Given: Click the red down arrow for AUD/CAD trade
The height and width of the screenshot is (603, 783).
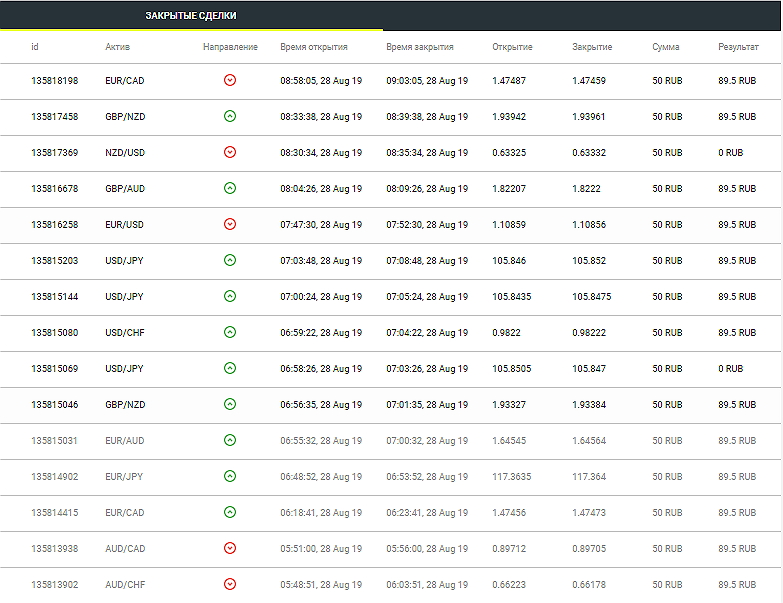Looking at the screenshot, I should coord(230,548).
